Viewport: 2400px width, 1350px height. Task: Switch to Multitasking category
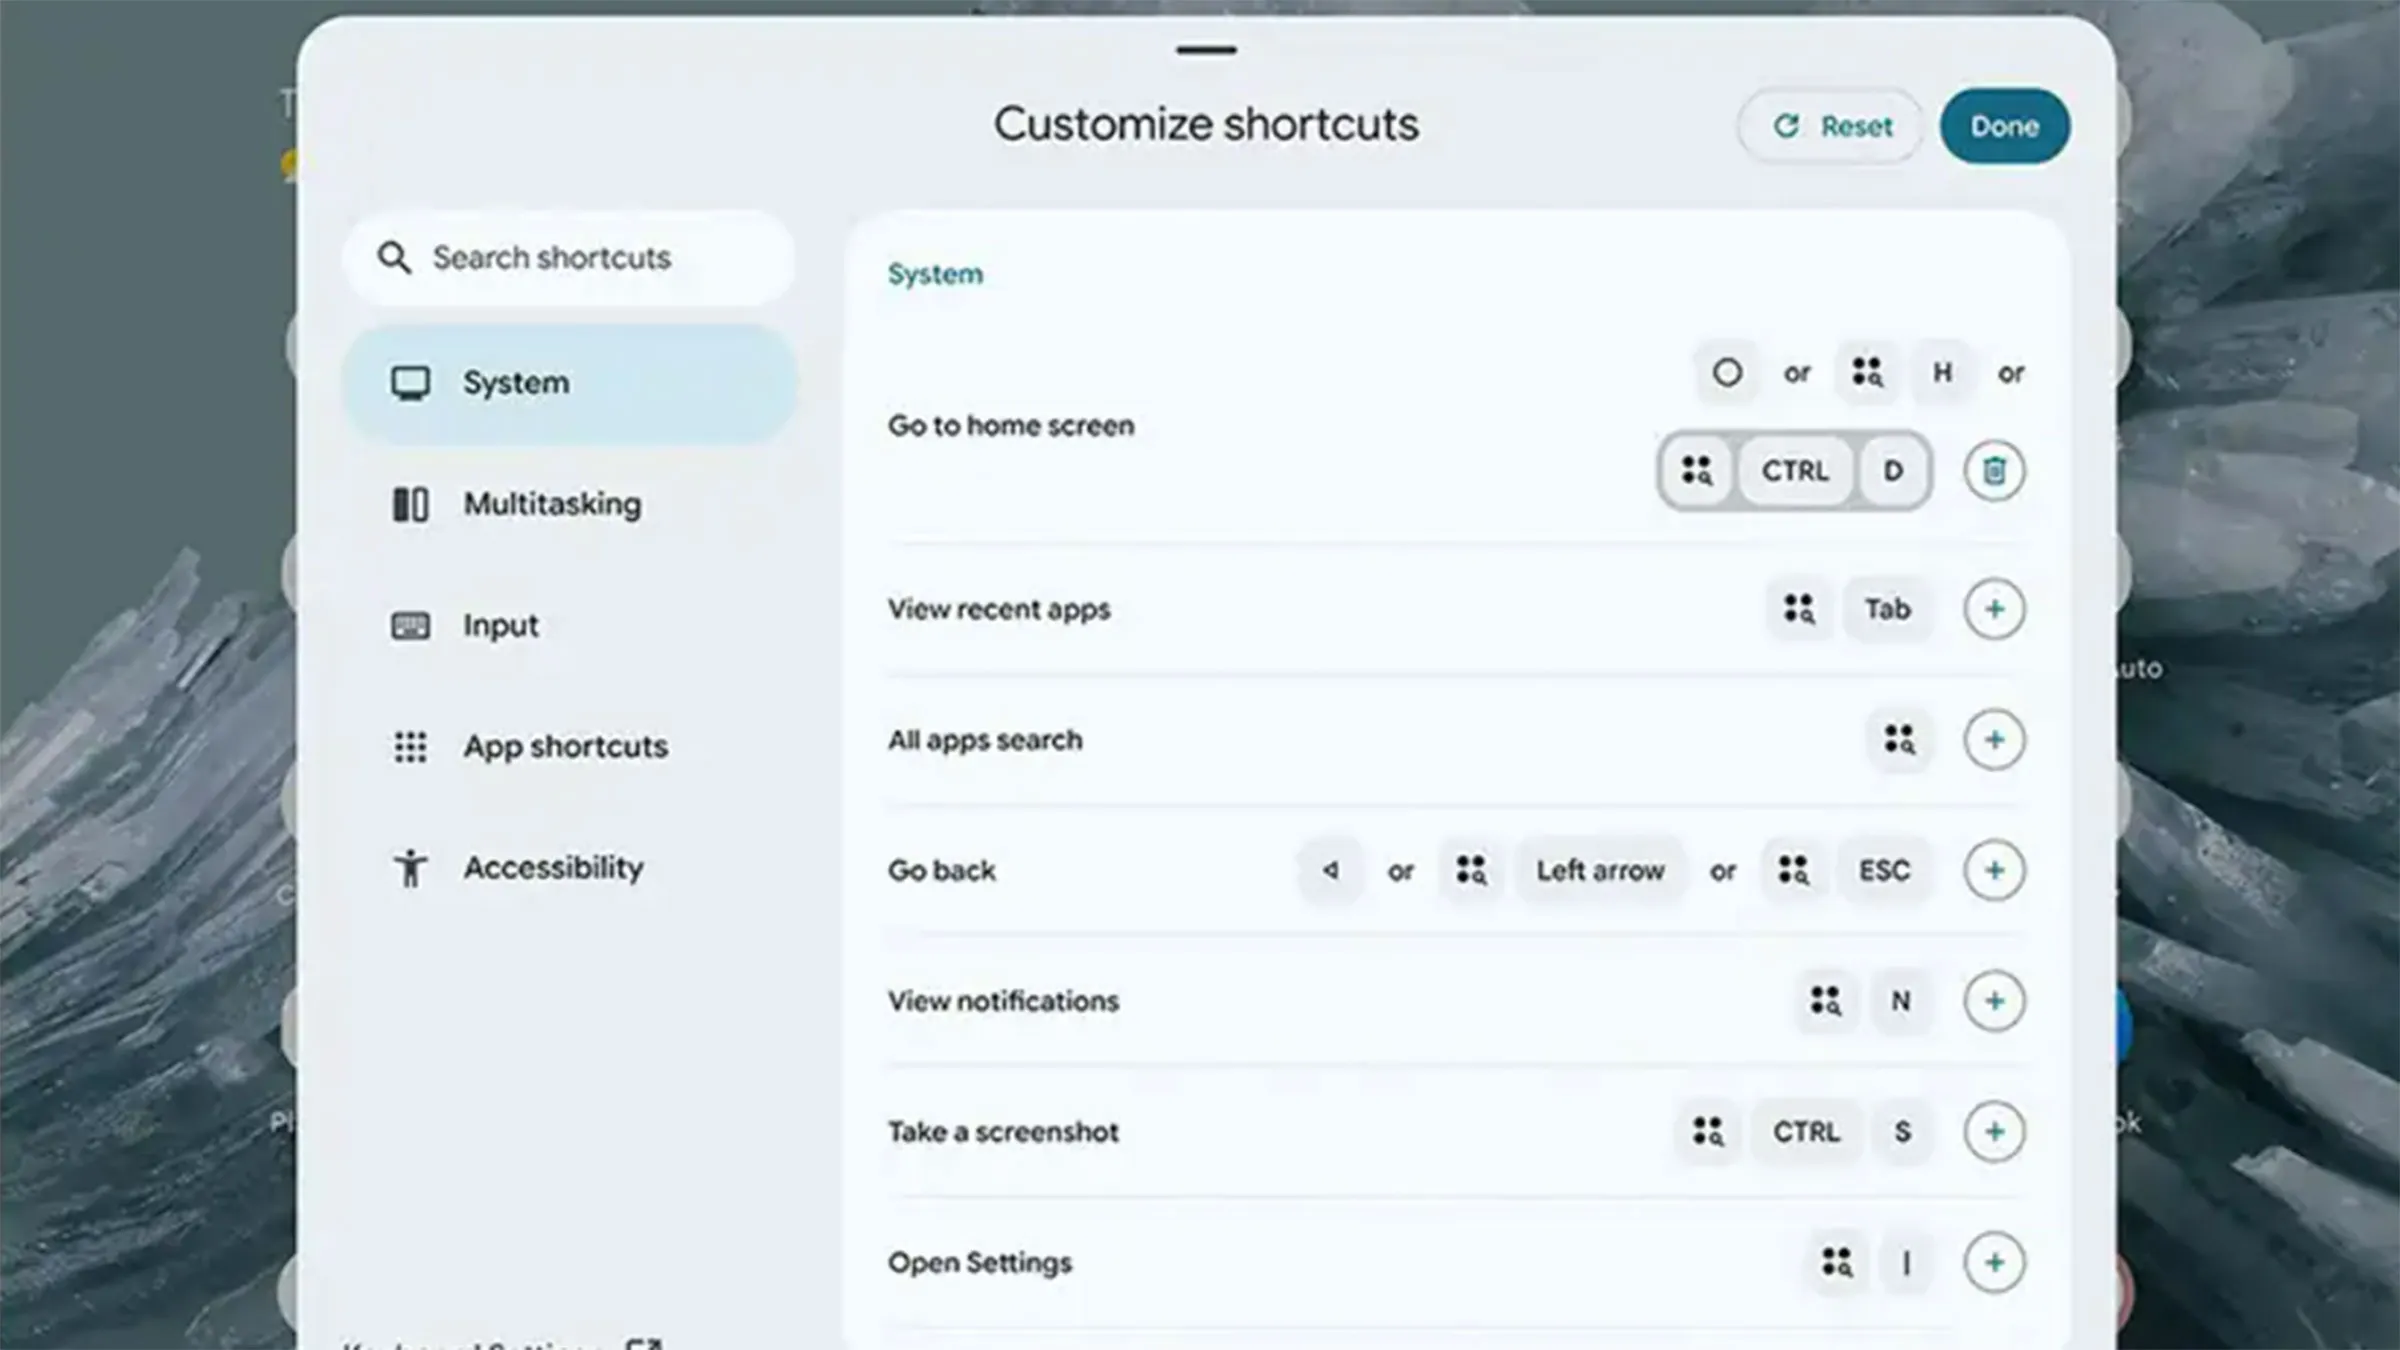coord(551,504)
